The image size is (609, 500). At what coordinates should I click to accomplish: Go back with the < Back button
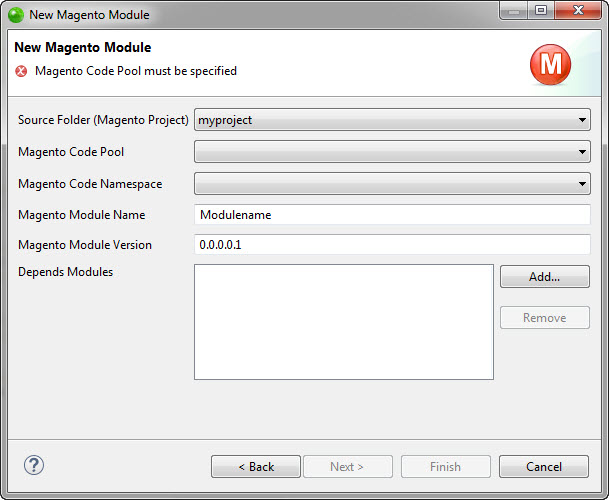click(256, 467)
